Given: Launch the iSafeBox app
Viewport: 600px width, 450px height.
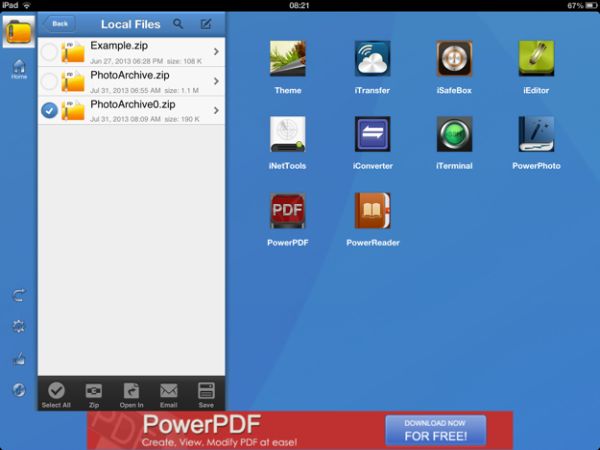Looking at the screenshot, I should 454,59.
